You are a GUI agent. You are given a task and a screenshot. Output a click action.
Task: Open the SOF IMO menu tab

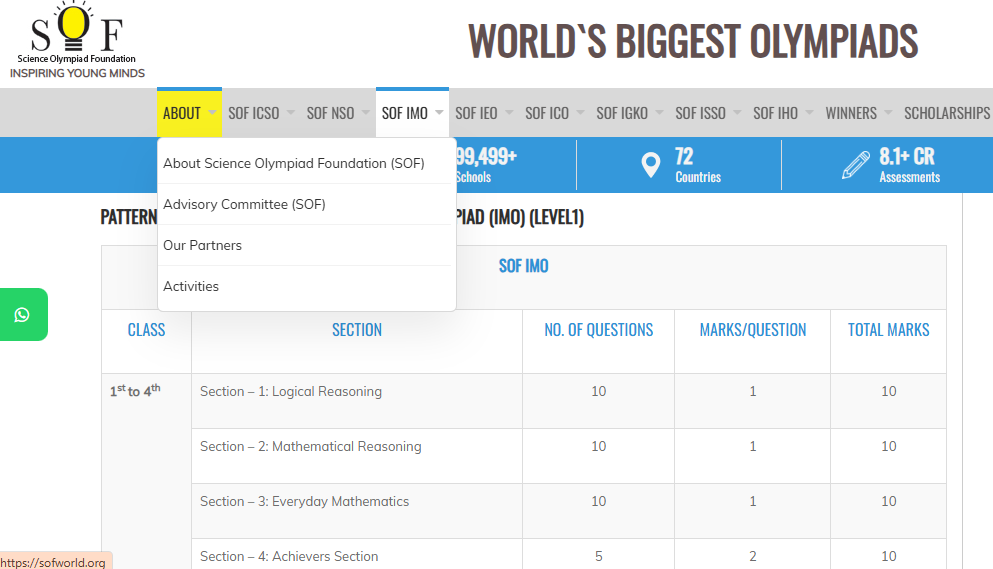pyautogui.click(x=405, y=113)
